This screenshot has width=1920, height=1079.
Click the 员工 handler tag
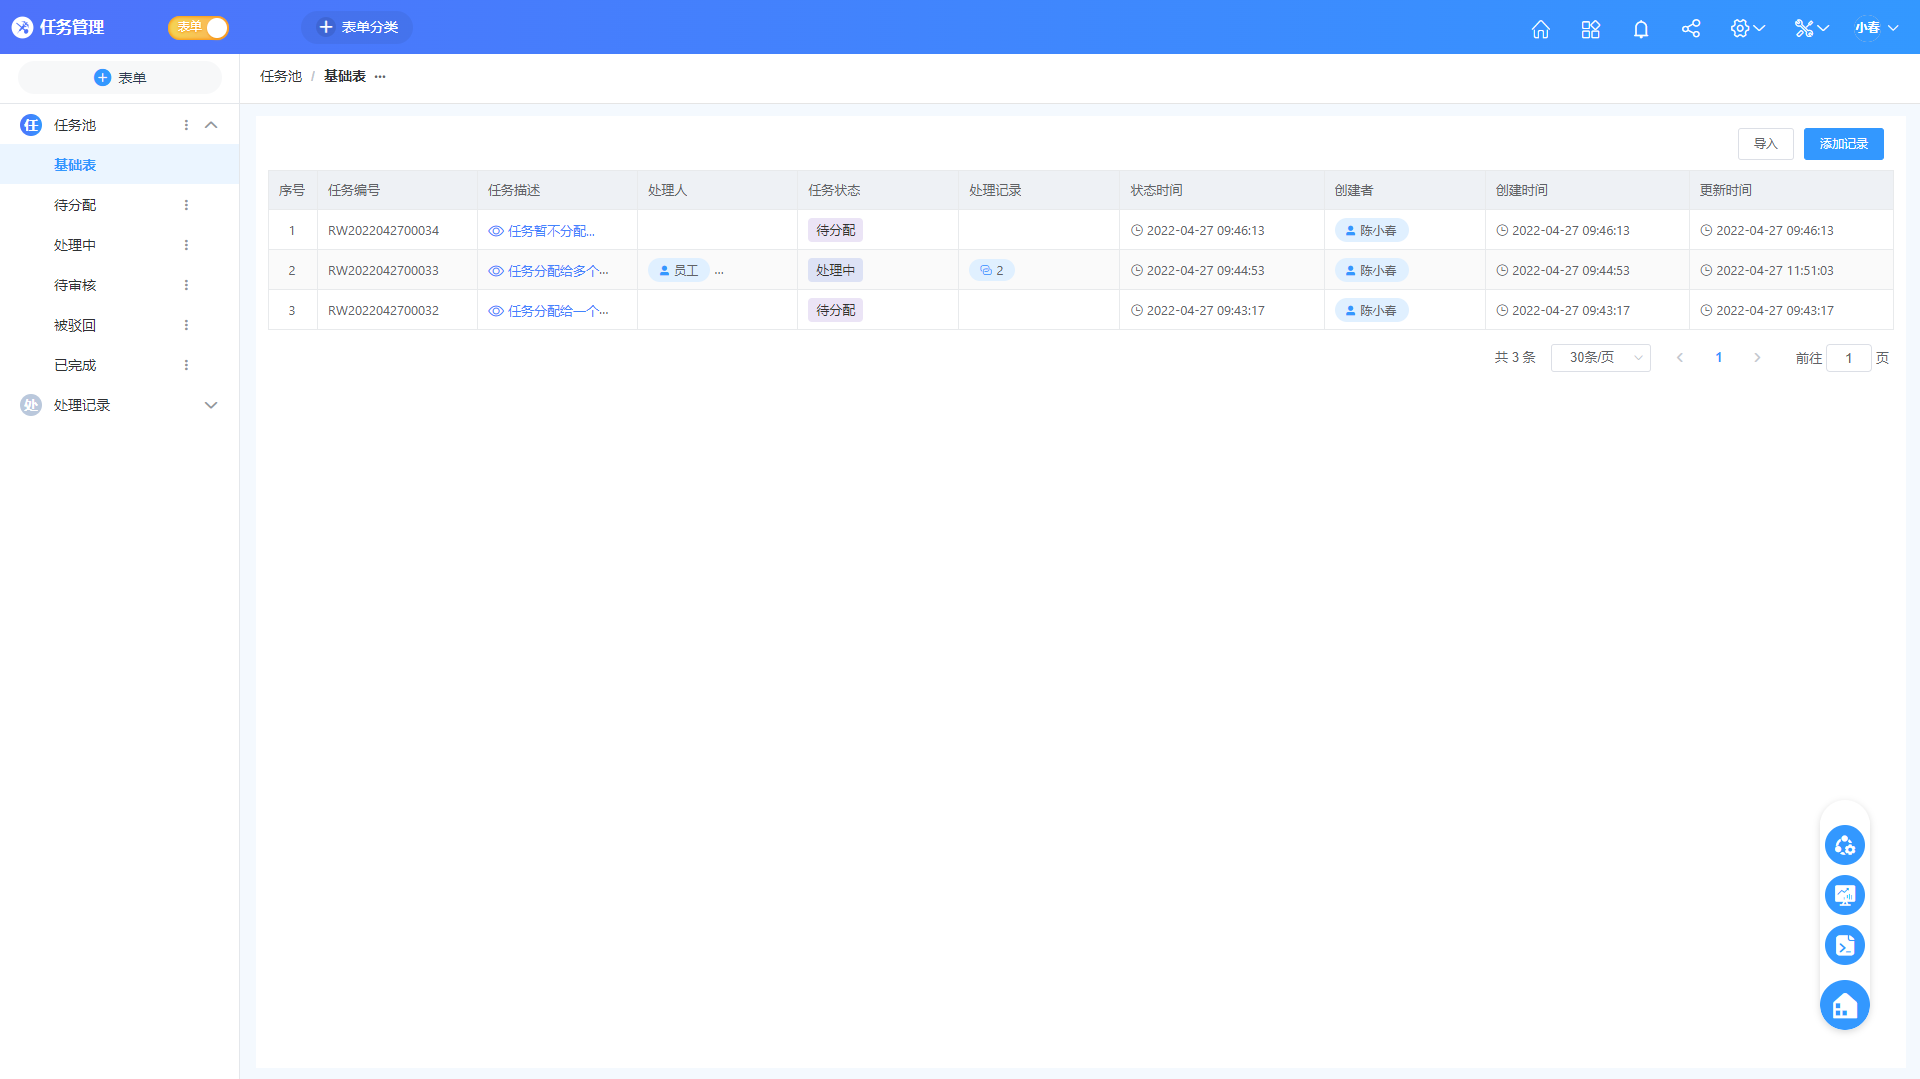(679, 271)
